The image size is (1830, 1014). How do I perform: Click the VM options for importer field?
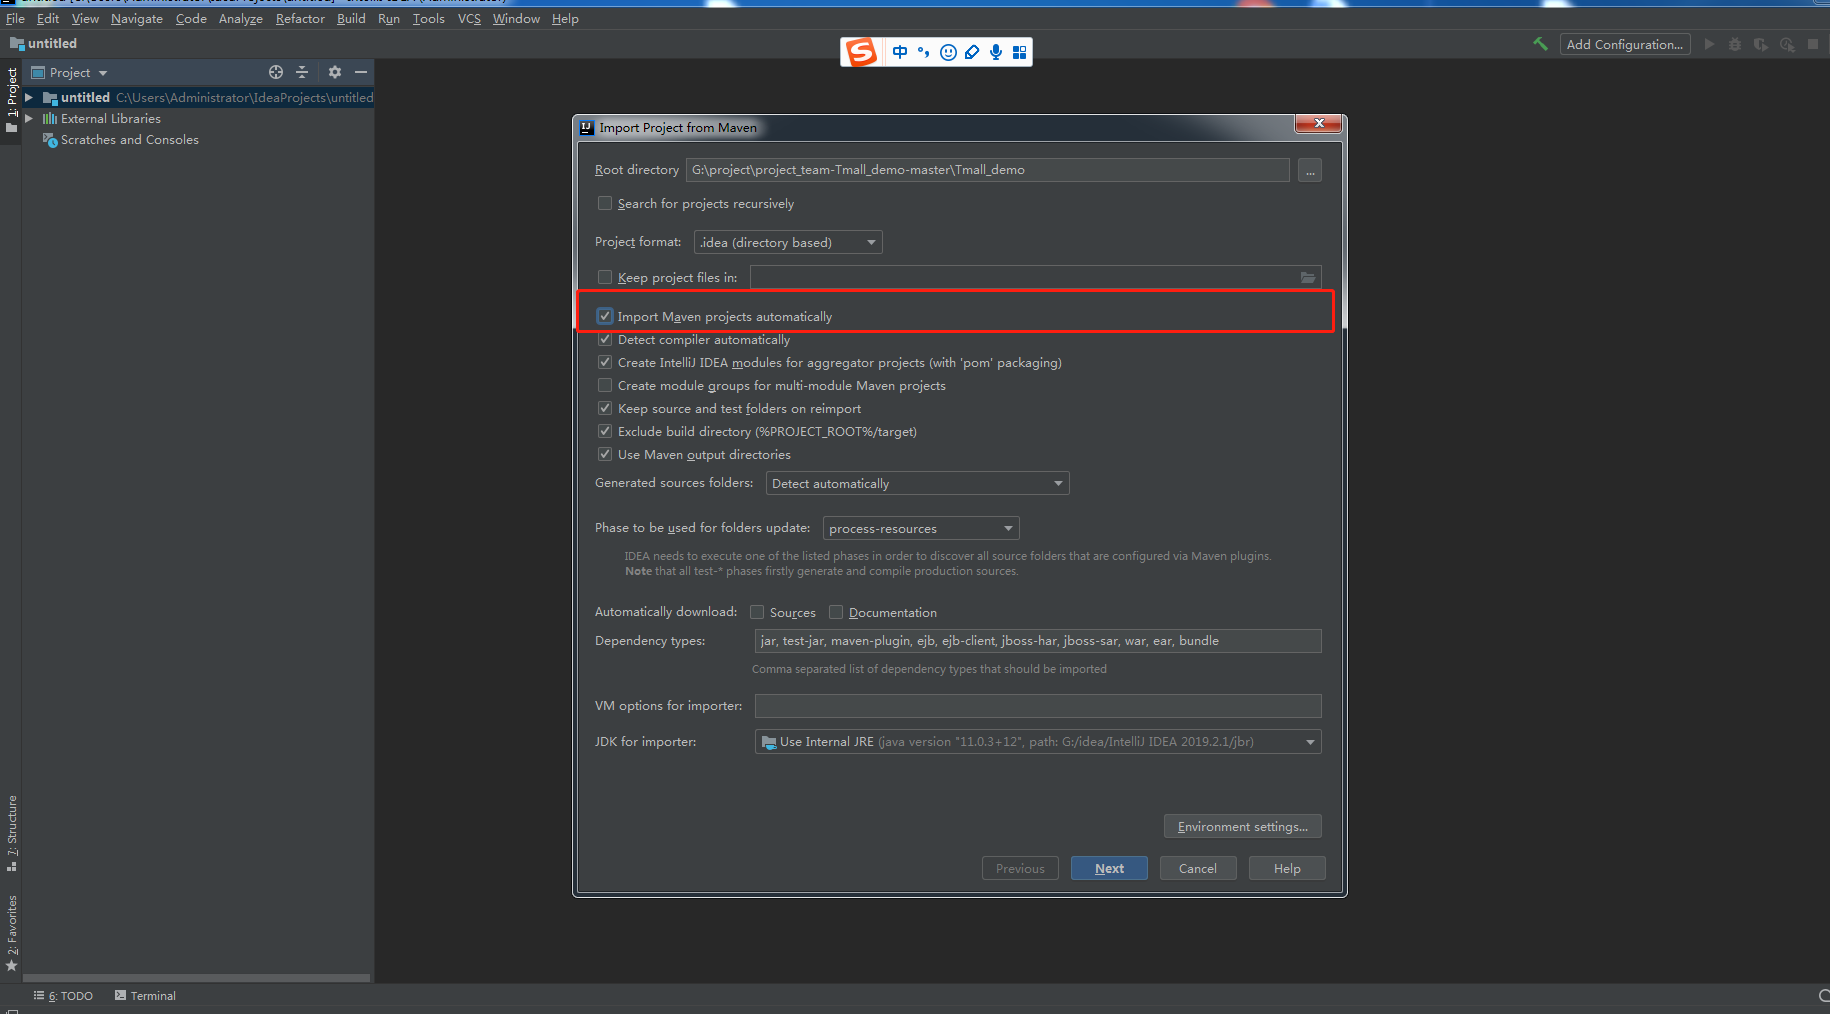1037,706
